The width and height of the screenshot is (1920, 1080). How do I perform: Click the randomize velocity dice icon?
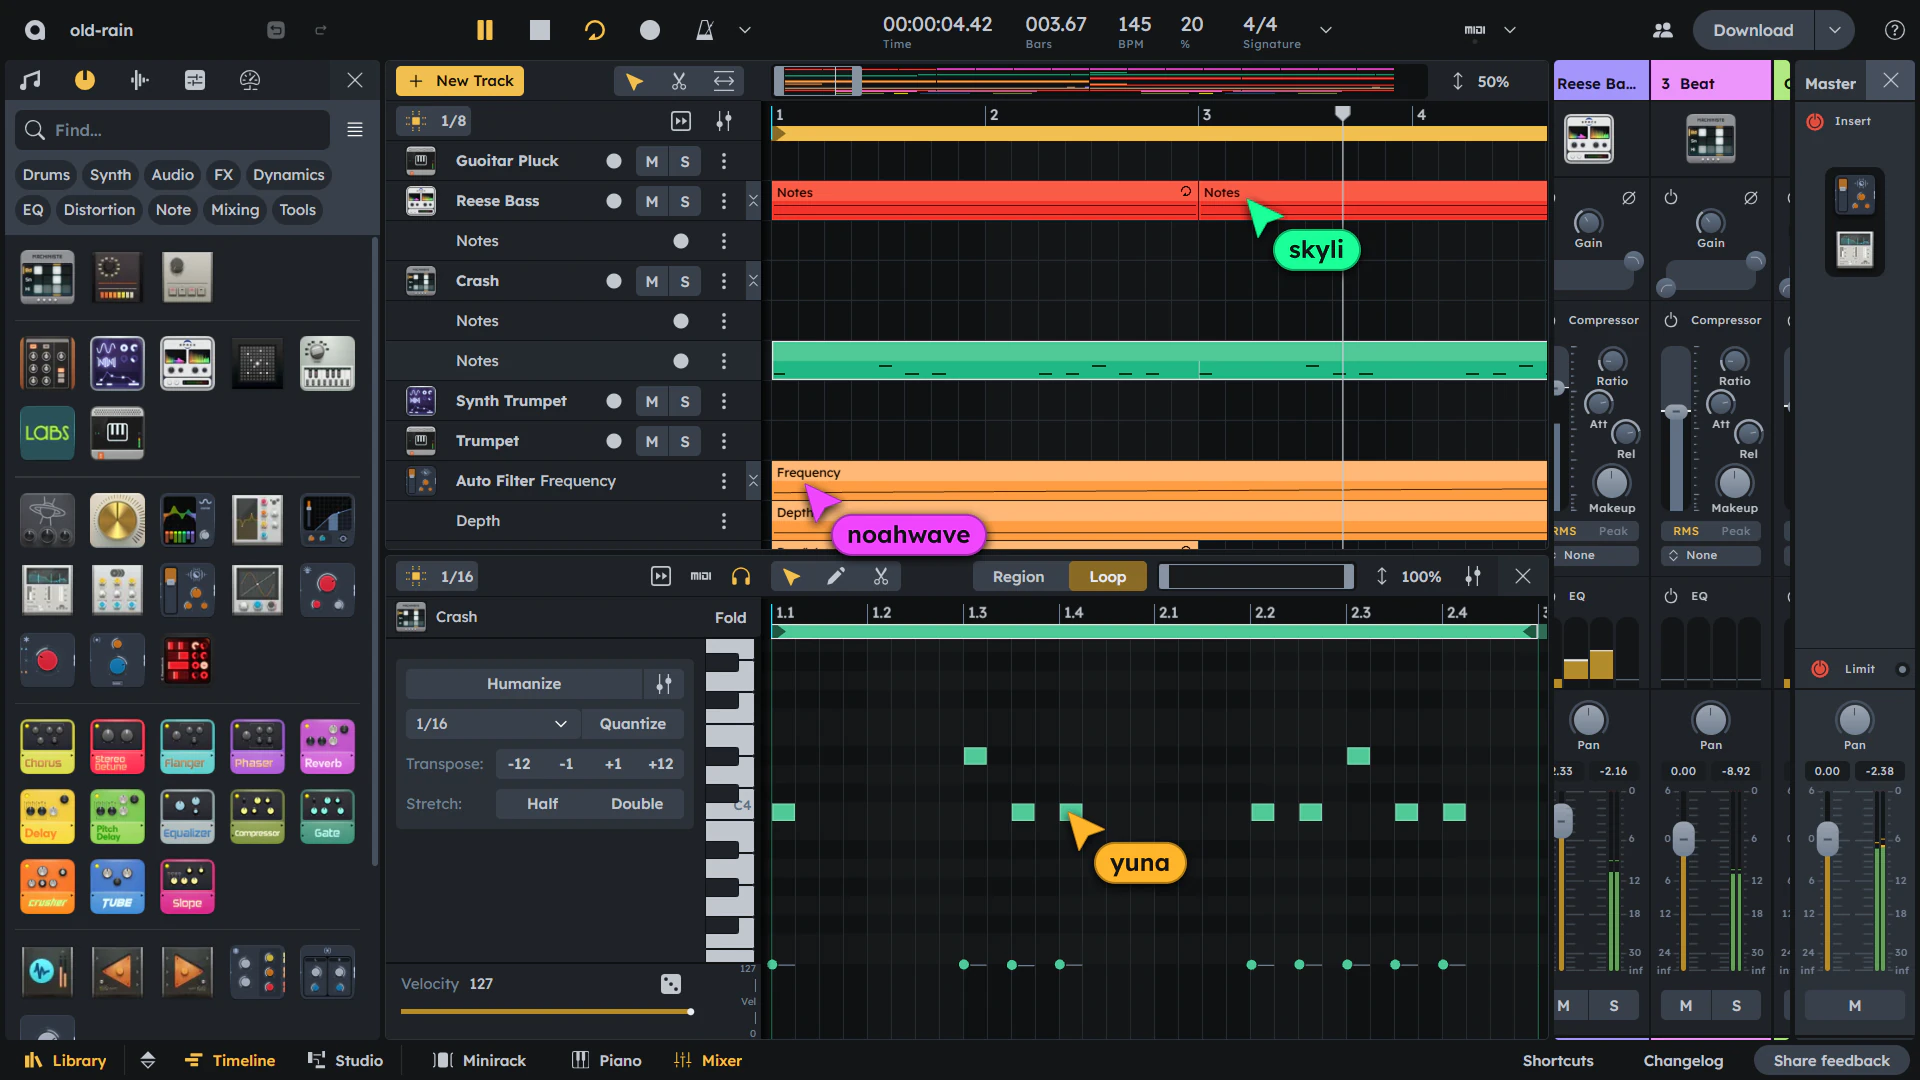click(671, 984)
